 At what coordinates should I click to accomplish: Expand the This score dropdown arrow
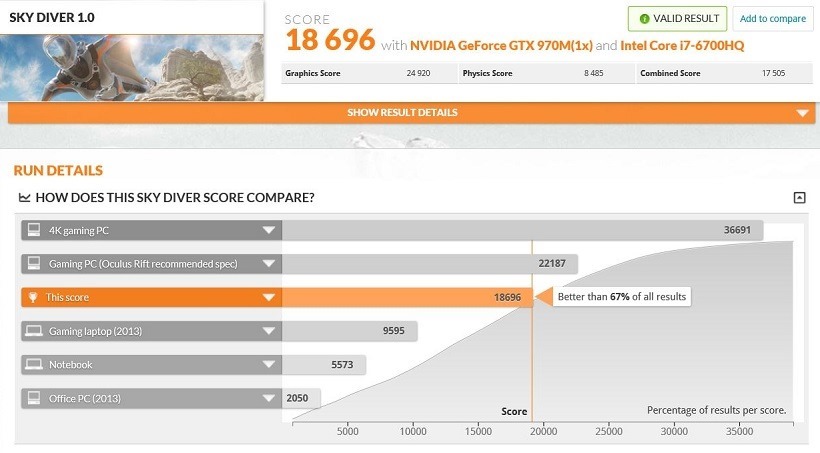pos(269,297)
